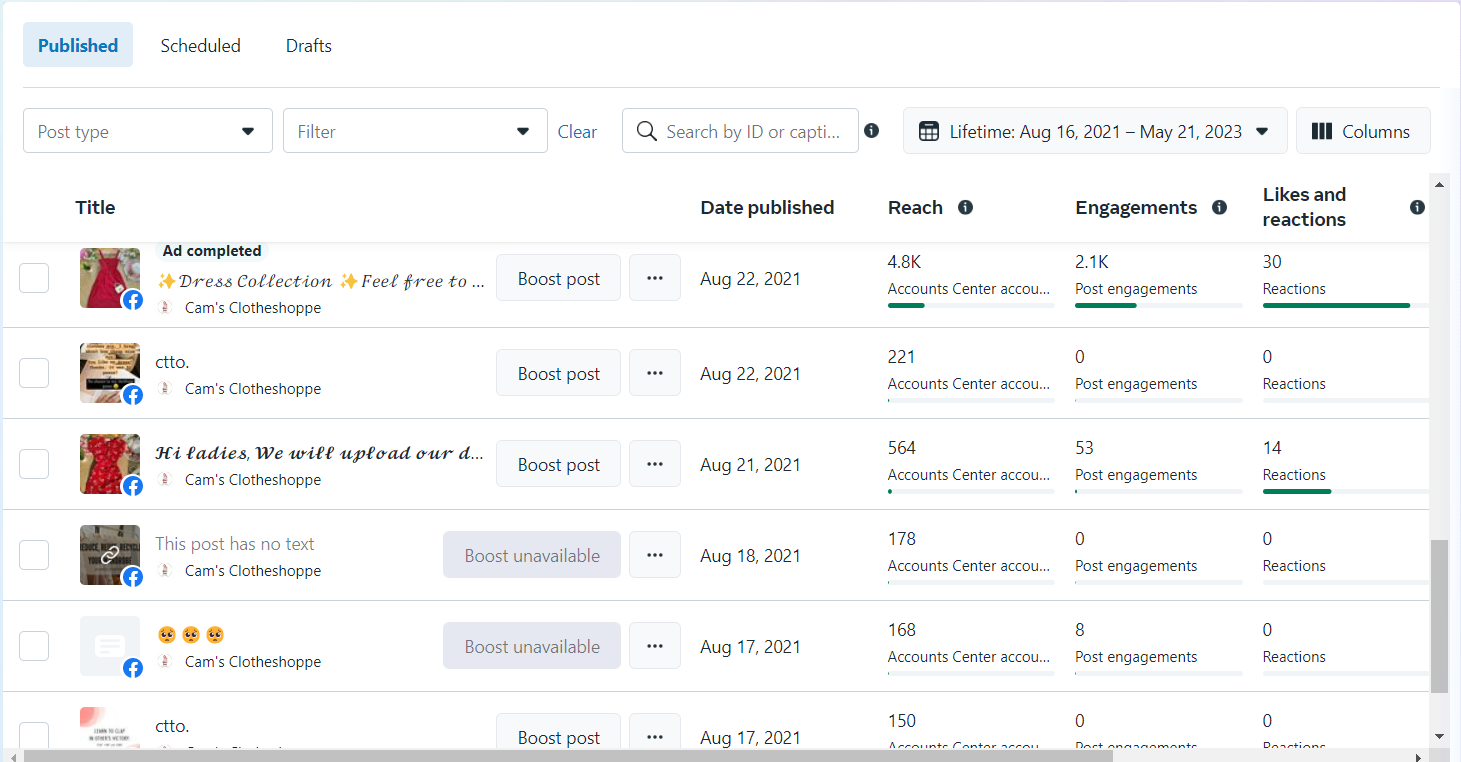
Task: Switch to the Scheduled tab
Action: [200, 45]
